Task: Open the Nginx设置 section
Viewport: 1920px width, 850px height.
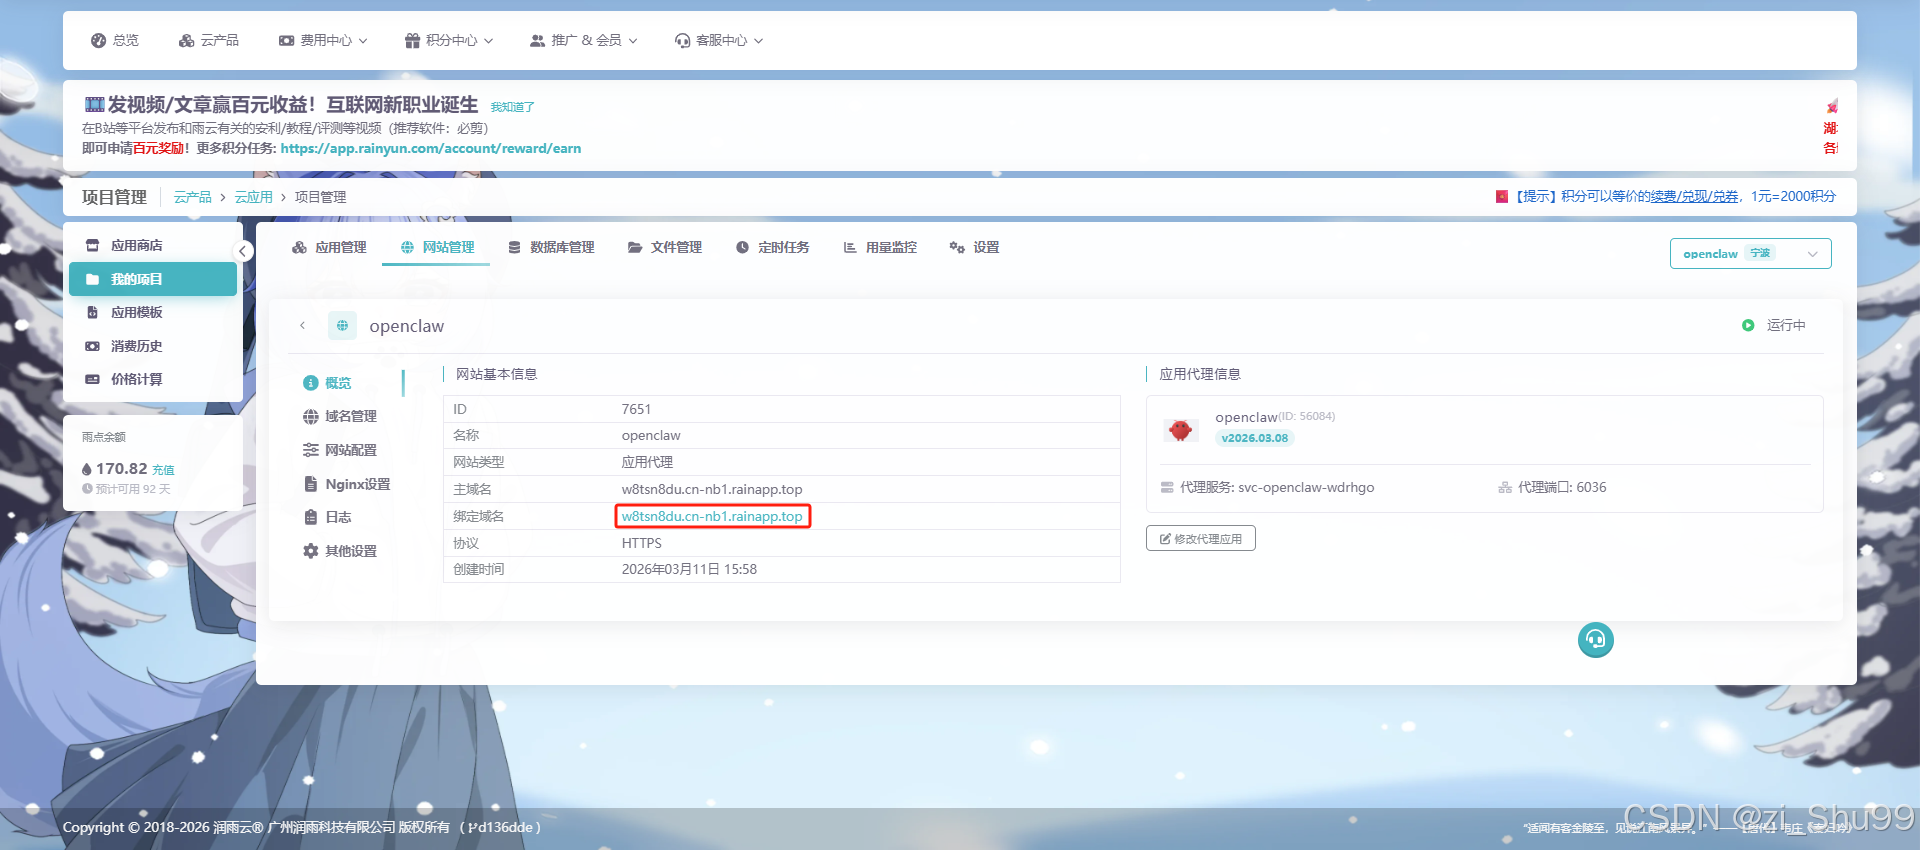Action: point(357,485)
